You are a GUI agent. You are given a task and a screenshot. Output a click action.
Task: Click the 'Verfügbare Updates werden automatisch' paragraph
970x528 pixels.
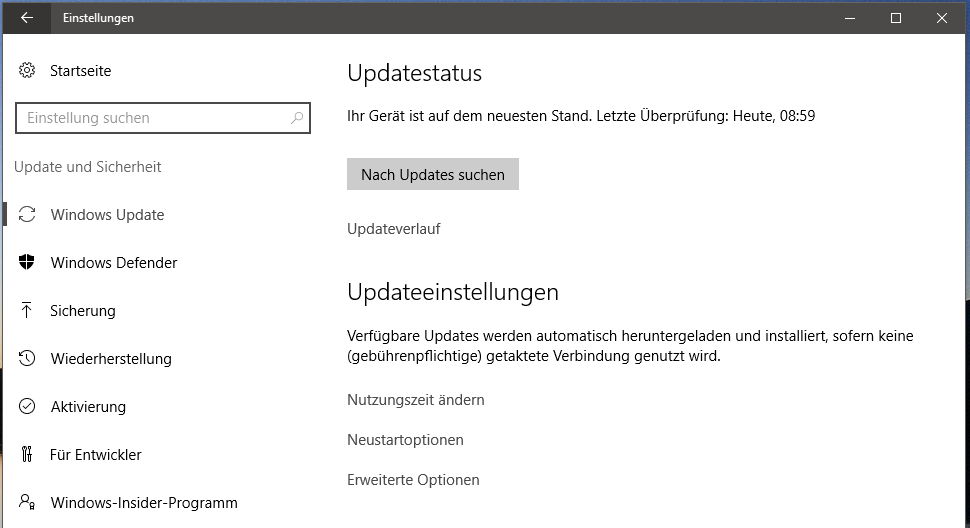pyautogui.click(x=630, y=346)
